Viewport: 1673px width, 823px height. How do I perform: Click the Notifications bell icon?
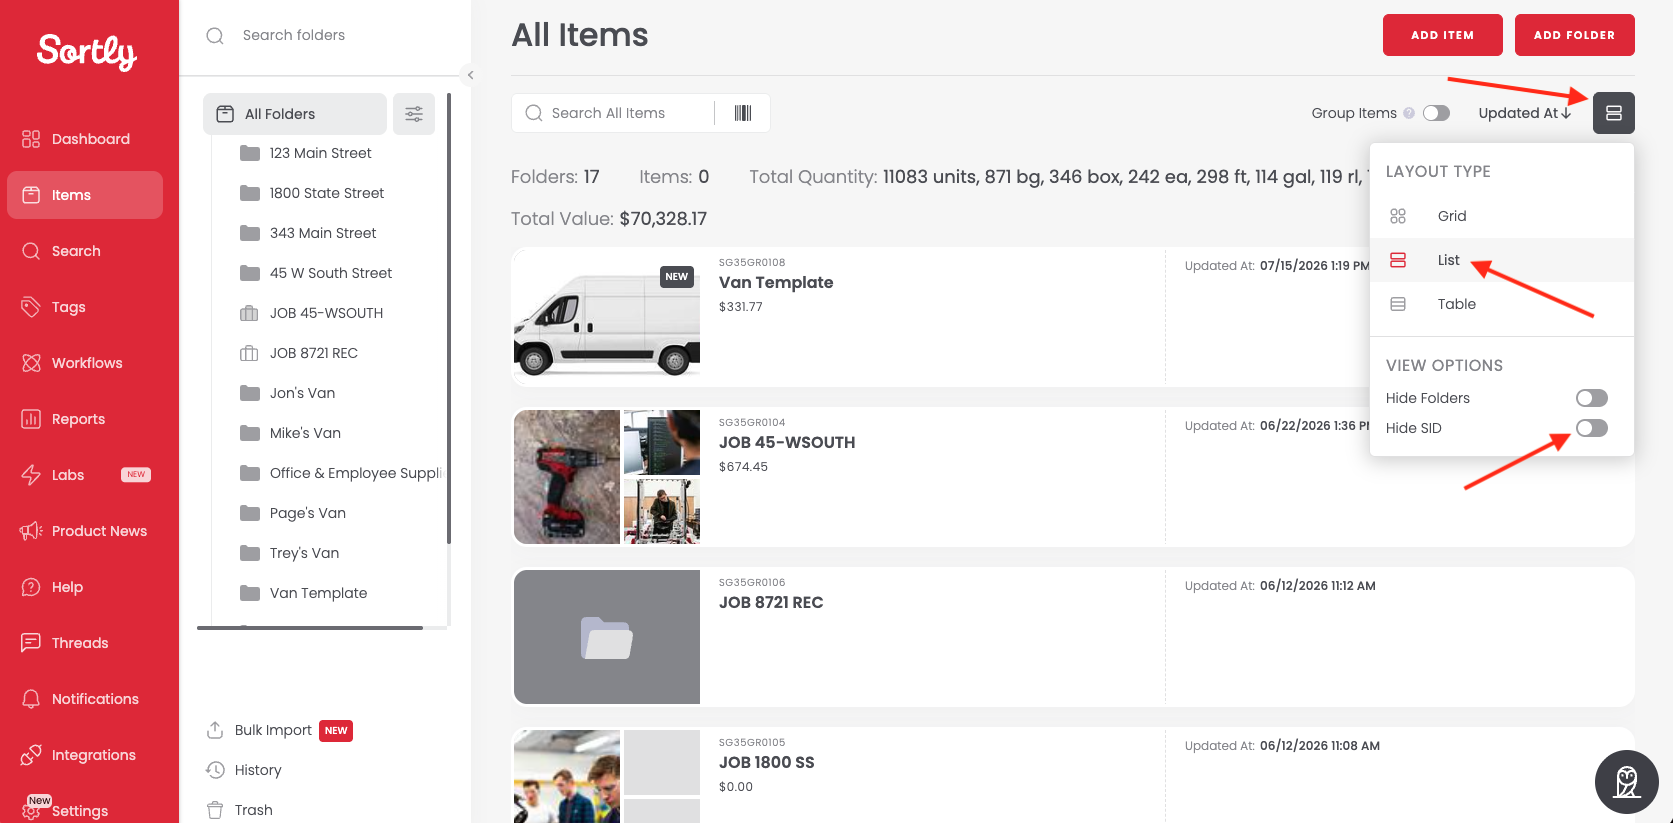point(31,699)
